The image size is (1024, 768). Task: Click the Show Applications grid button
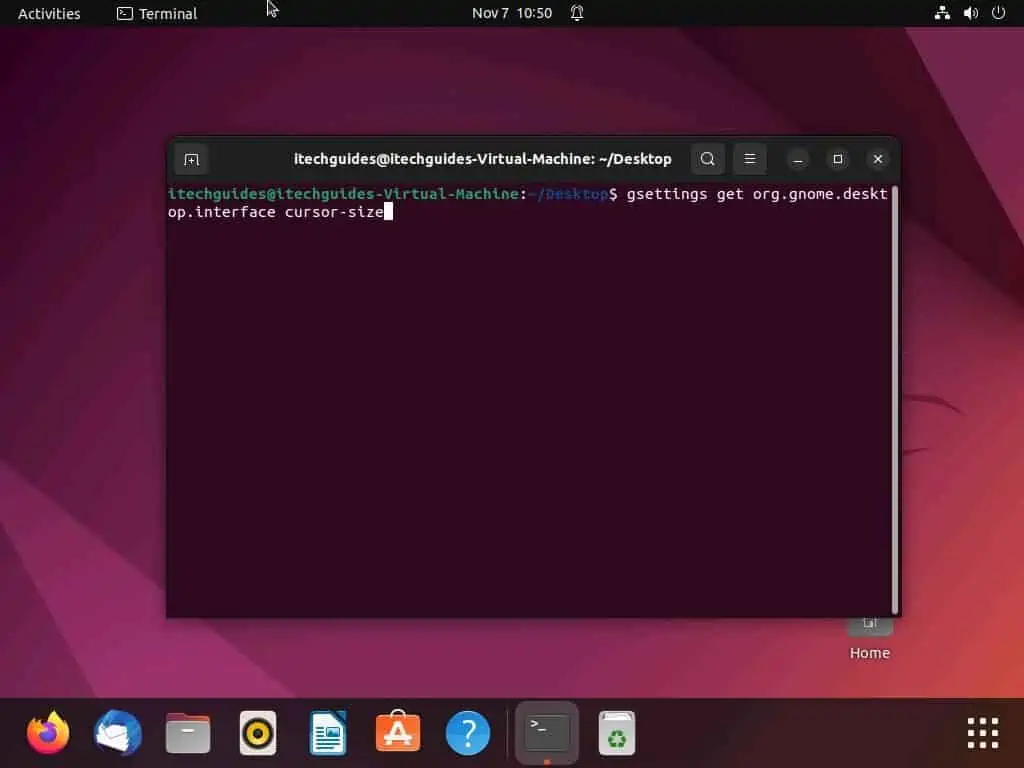click(982, 732)
